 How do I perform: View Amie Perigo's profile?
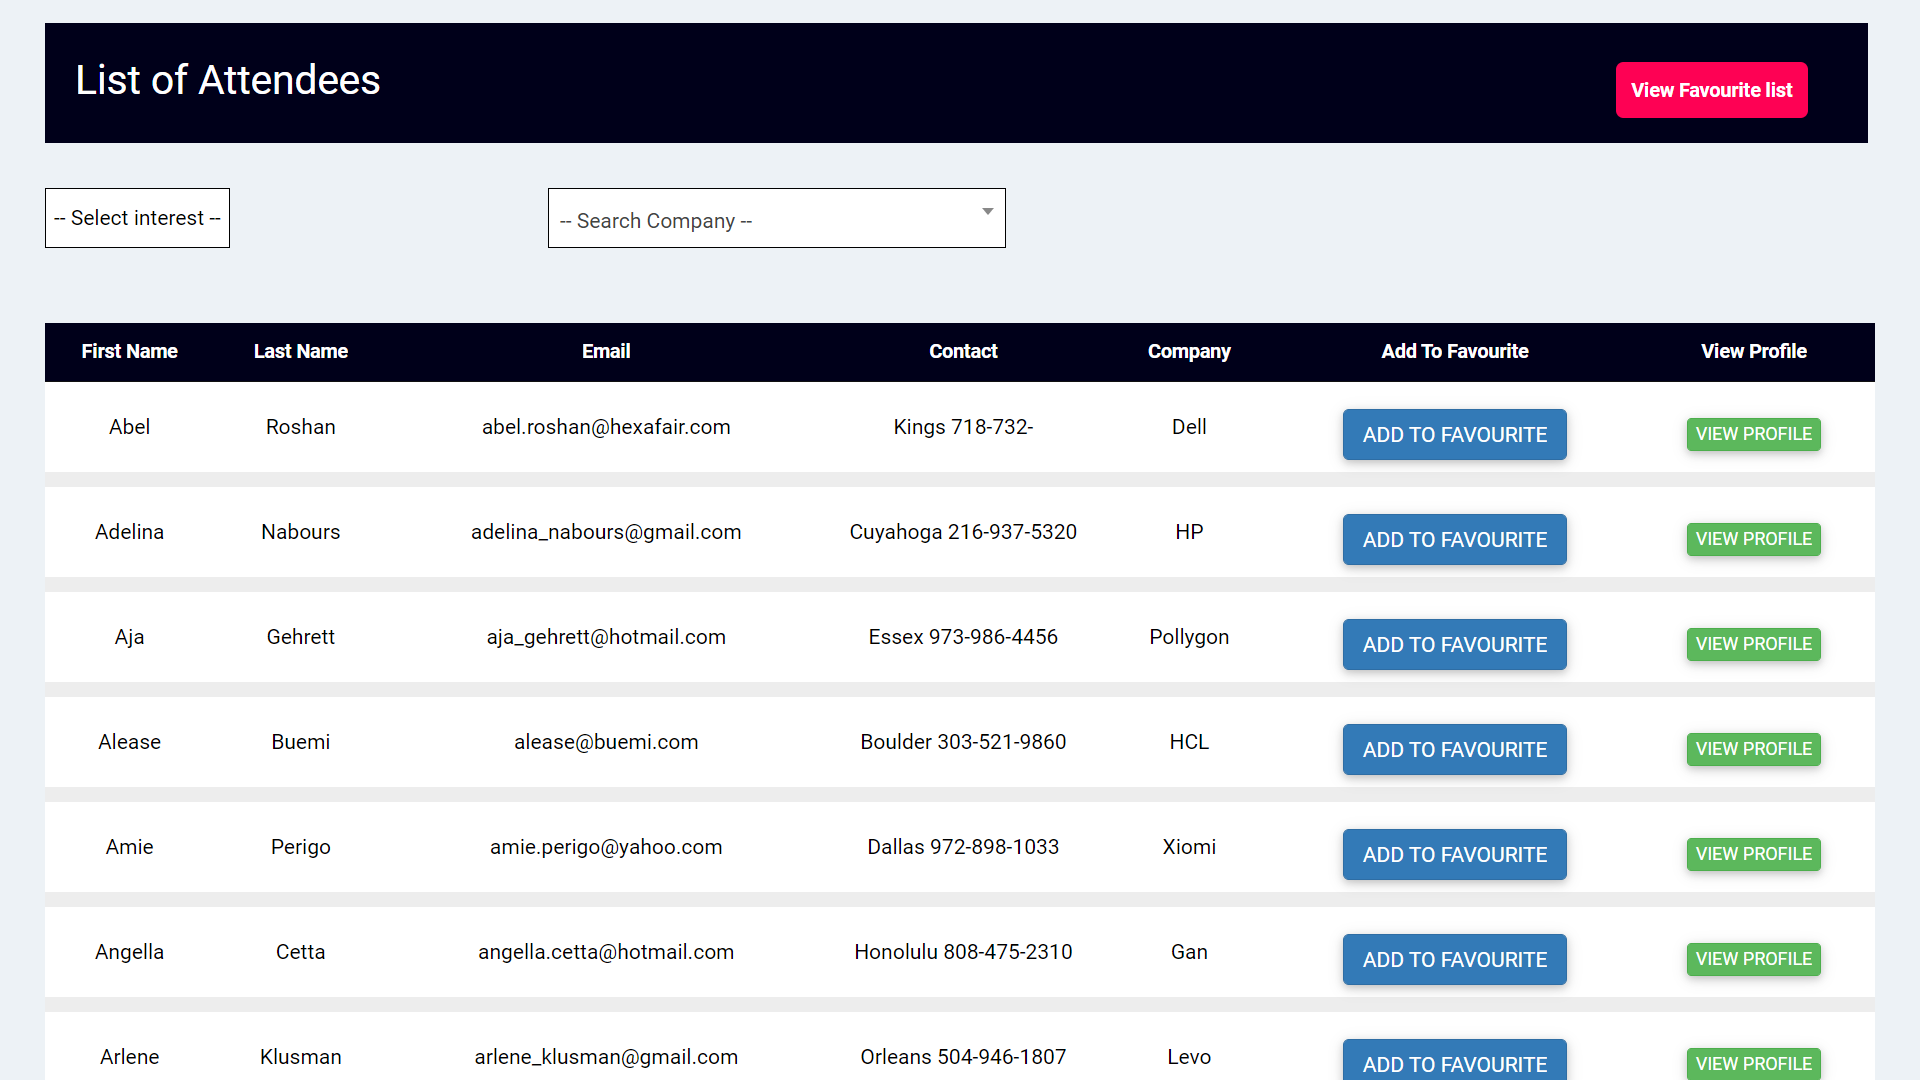1753,854
